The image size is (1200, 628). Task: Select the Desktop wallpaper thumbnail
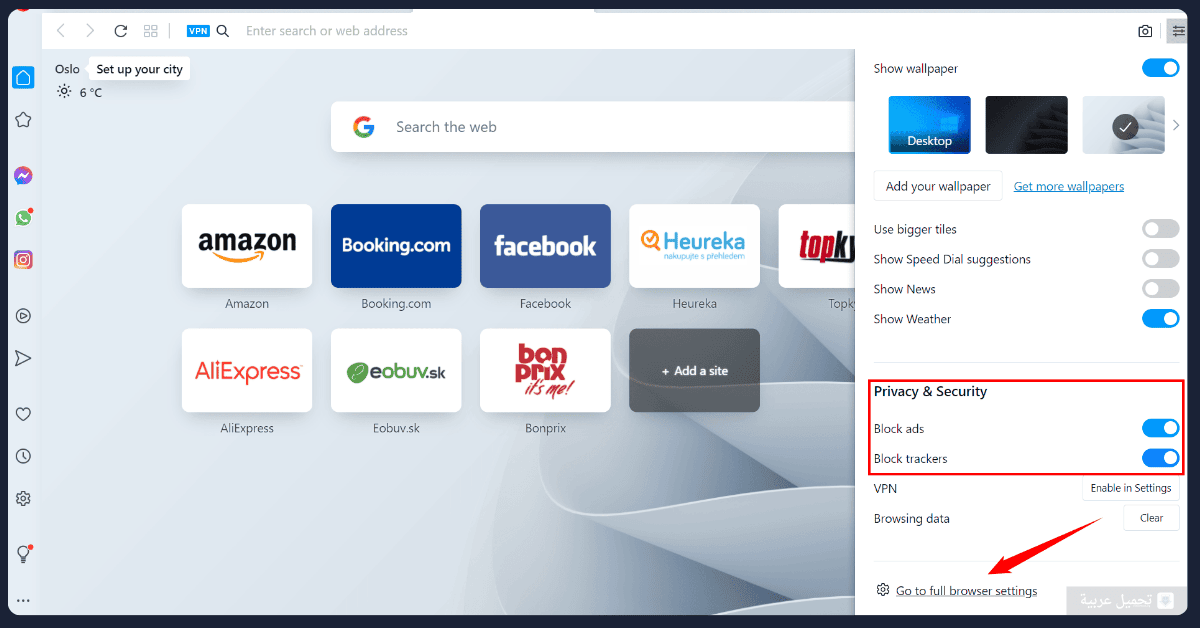click(x=930, y=125)
